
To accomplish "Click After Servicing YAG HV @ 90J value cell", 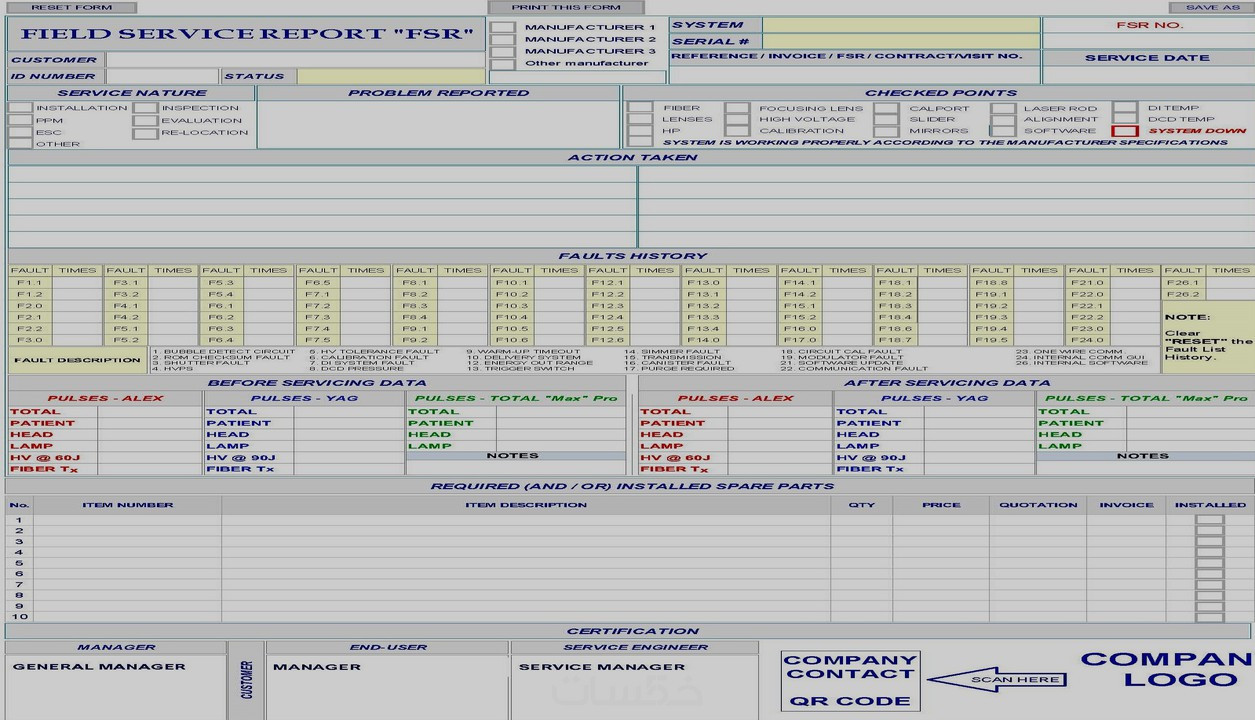I will point(978,458).
